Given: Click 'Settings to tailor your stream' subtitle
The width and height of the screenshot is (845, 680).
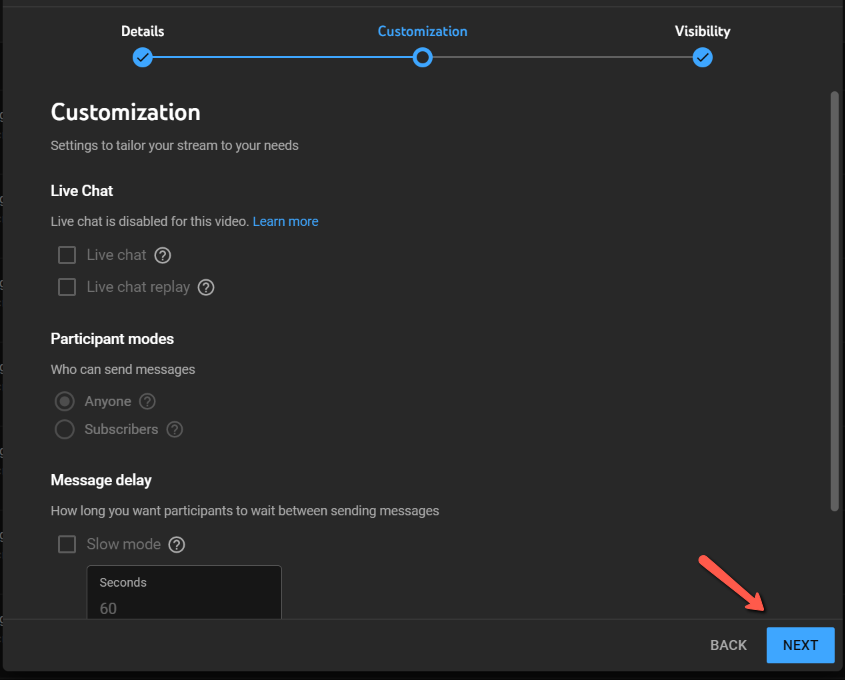Looking at the screenshot, I should pos(175,145).
